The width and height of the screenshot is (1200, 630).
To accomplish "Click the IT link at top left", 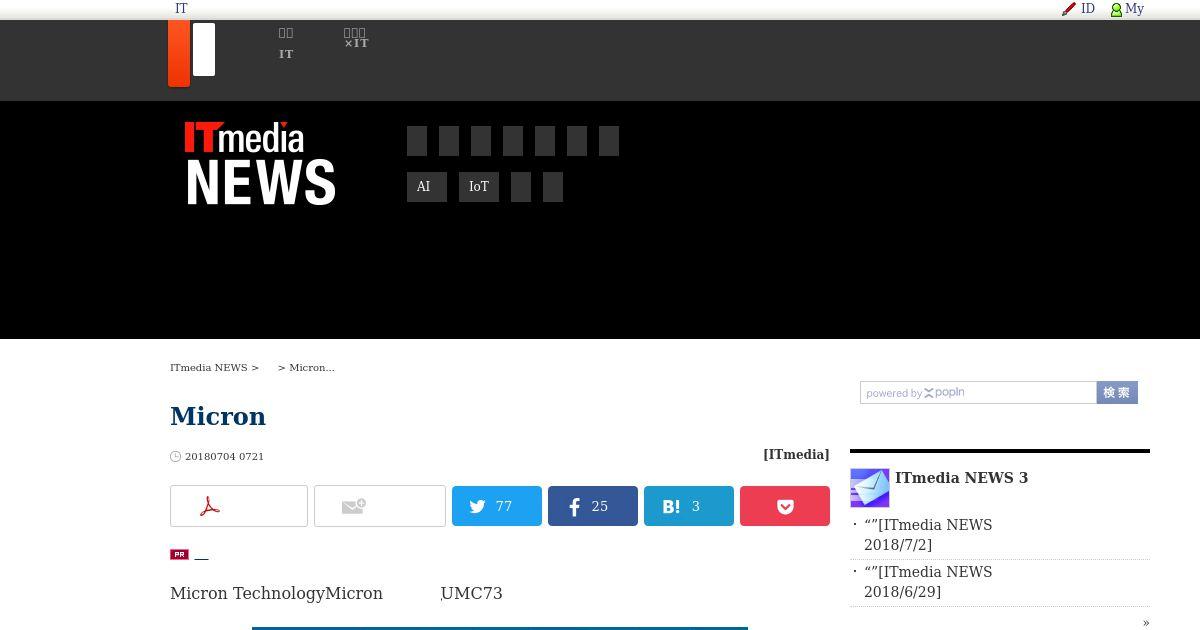I will pyautogui.click(x=181, y=8).
